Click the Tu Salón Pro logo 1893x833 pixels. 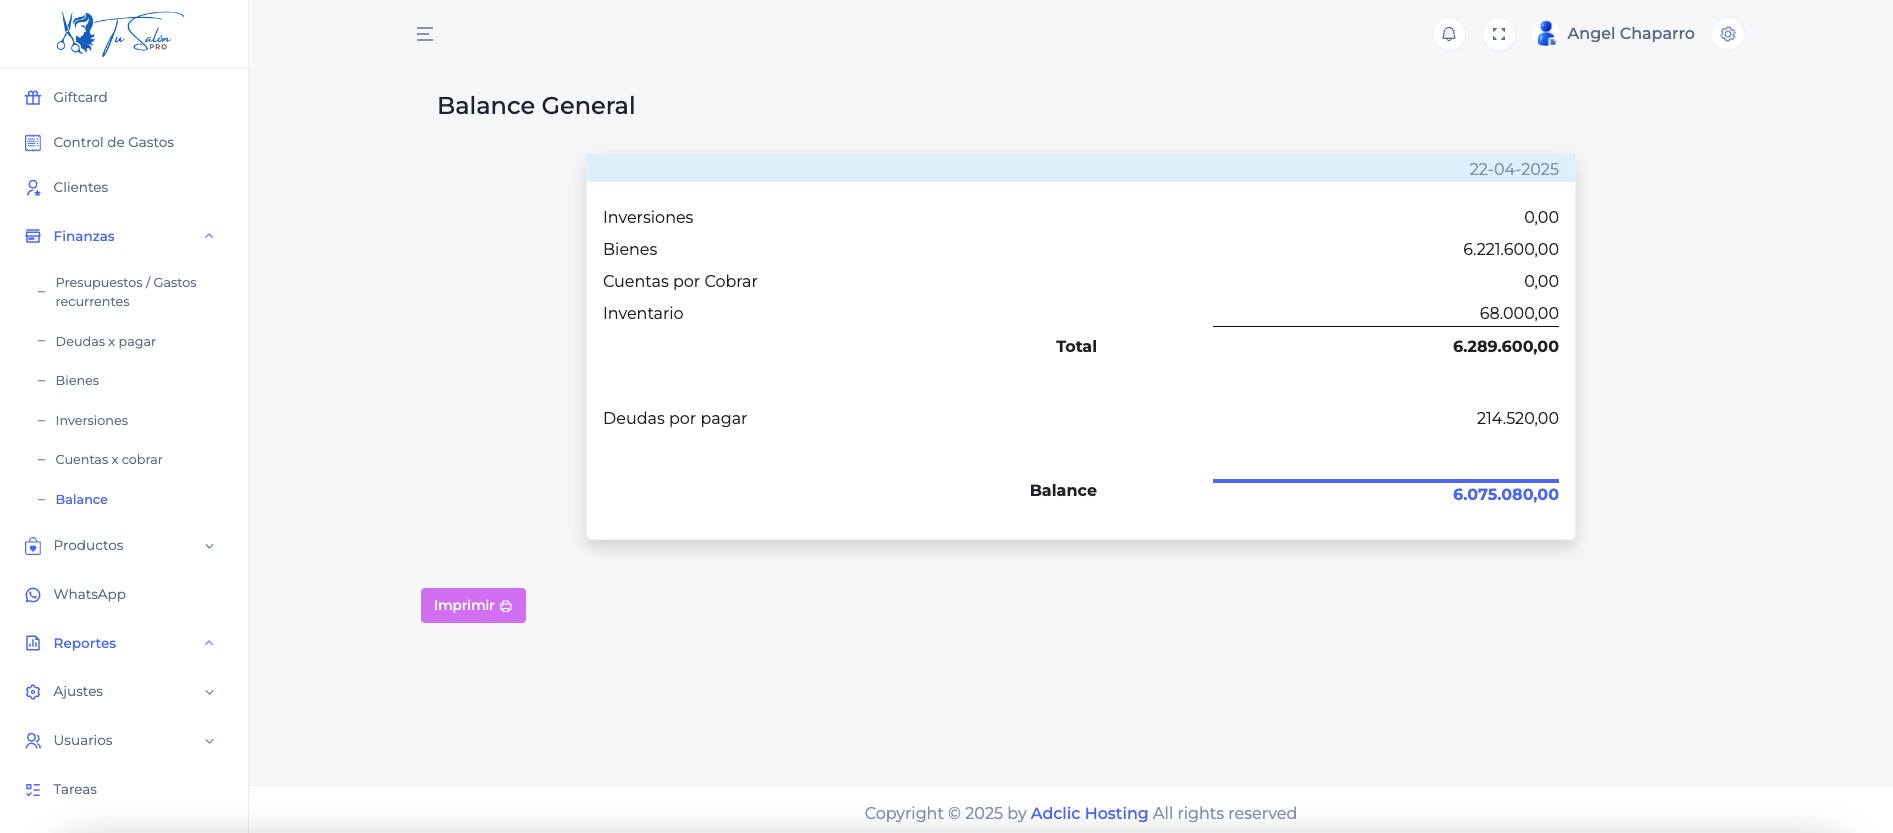[120, 34]
